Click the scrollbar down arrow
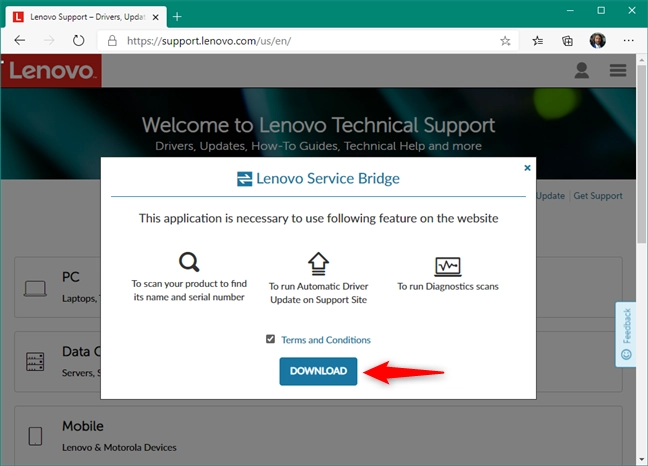This screenshot has width=648, height=466. tap(641, 459)
